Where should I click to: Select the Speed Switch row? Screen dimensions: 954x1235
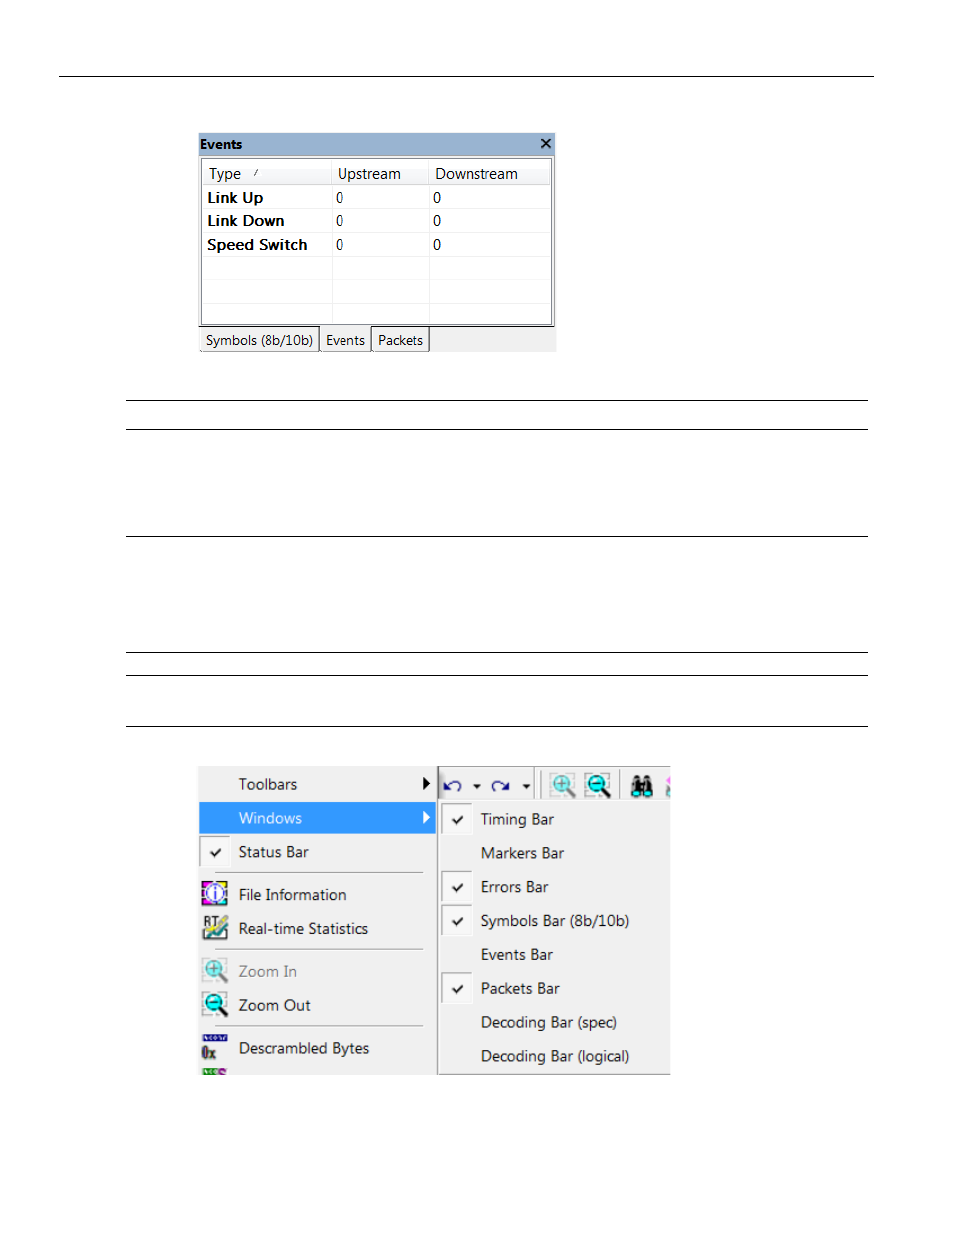click(x=377, y=244)
